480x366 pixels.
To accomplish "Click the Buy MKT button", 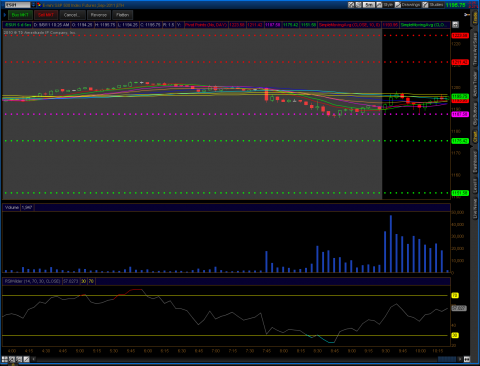I will [20, 15].
